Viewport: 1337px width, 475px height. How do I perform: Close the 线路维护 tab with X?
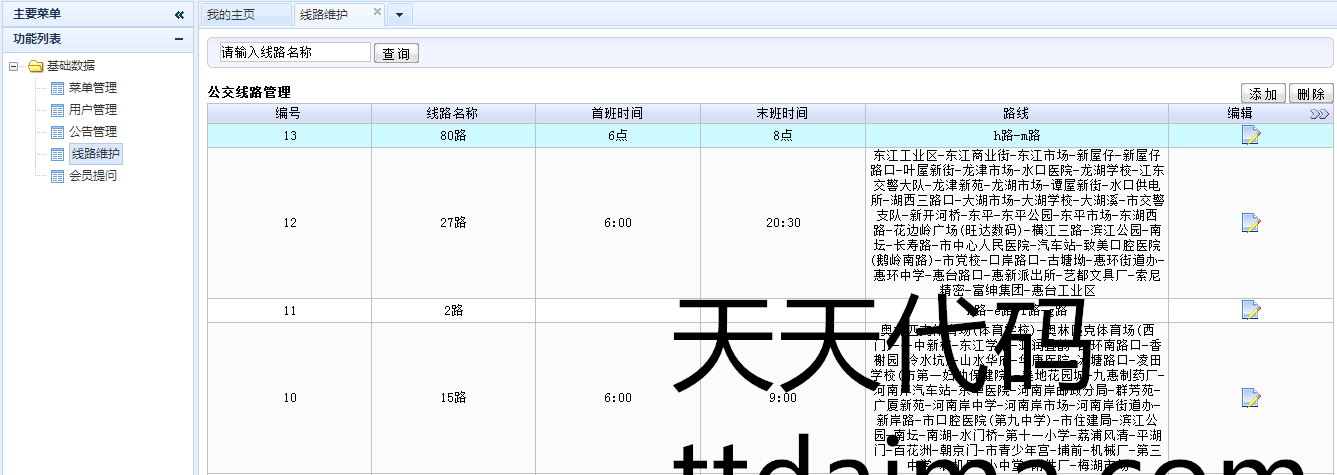pyautogui.click(x=377, y=12)
